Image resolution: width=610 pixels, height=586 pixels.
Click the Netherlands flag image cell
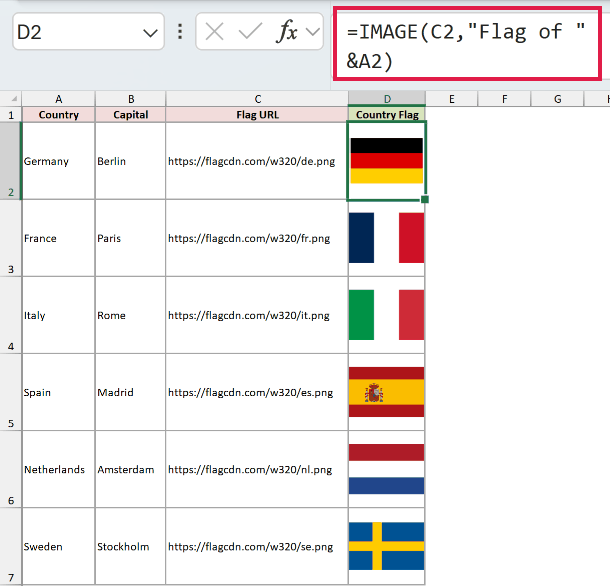point(387,469)
